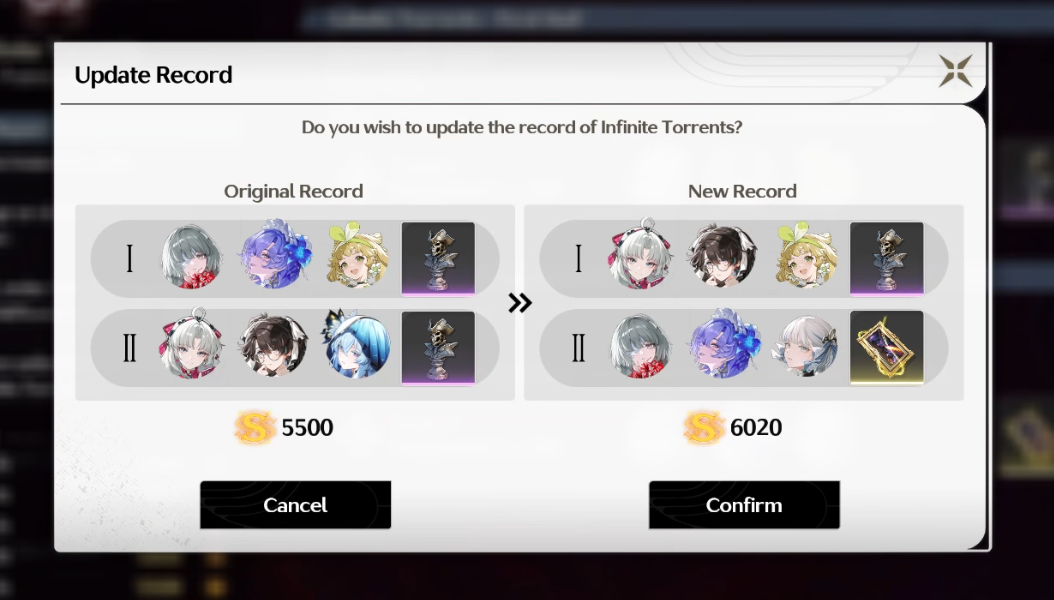This screenshot has height=600, width=1054.
Task: Select the skull bust token in Original Record team I
Action: tap(438, 259)
